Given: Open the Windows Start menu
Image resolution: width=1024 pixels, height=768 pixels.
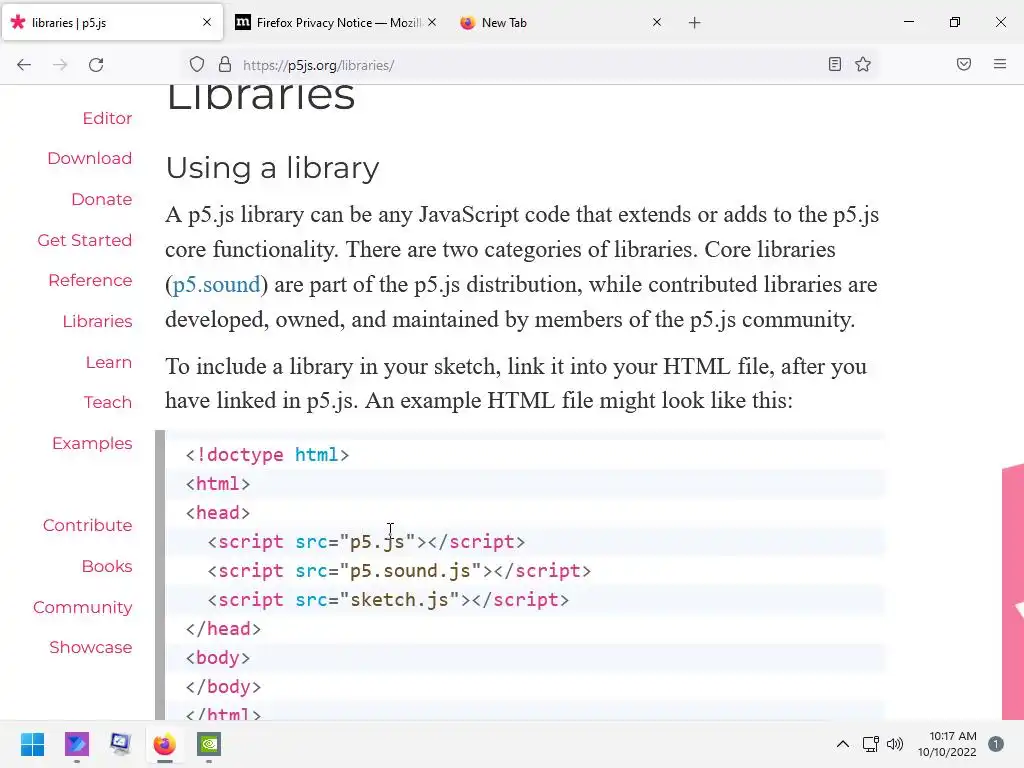Looking at the screenshot, I should pyautogui.click(x=32, y=744).
